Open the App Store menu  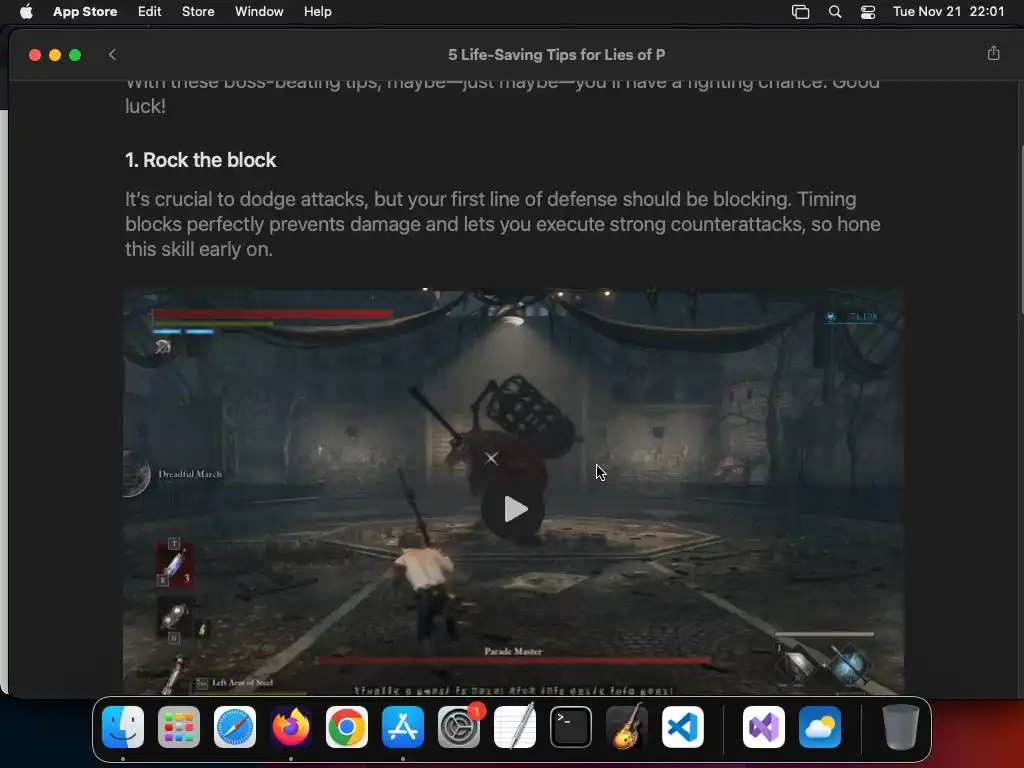pos(85,12)
